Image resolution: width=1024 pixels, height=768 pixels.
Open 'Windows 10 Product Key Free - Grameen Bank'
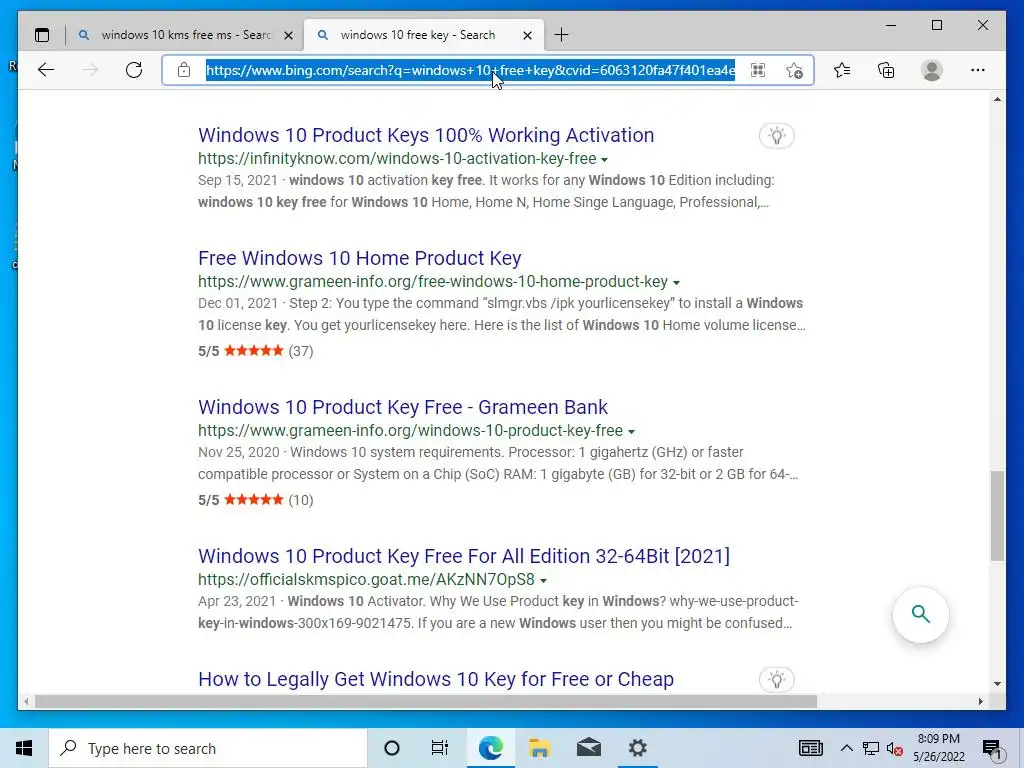(x=403, y=407)
